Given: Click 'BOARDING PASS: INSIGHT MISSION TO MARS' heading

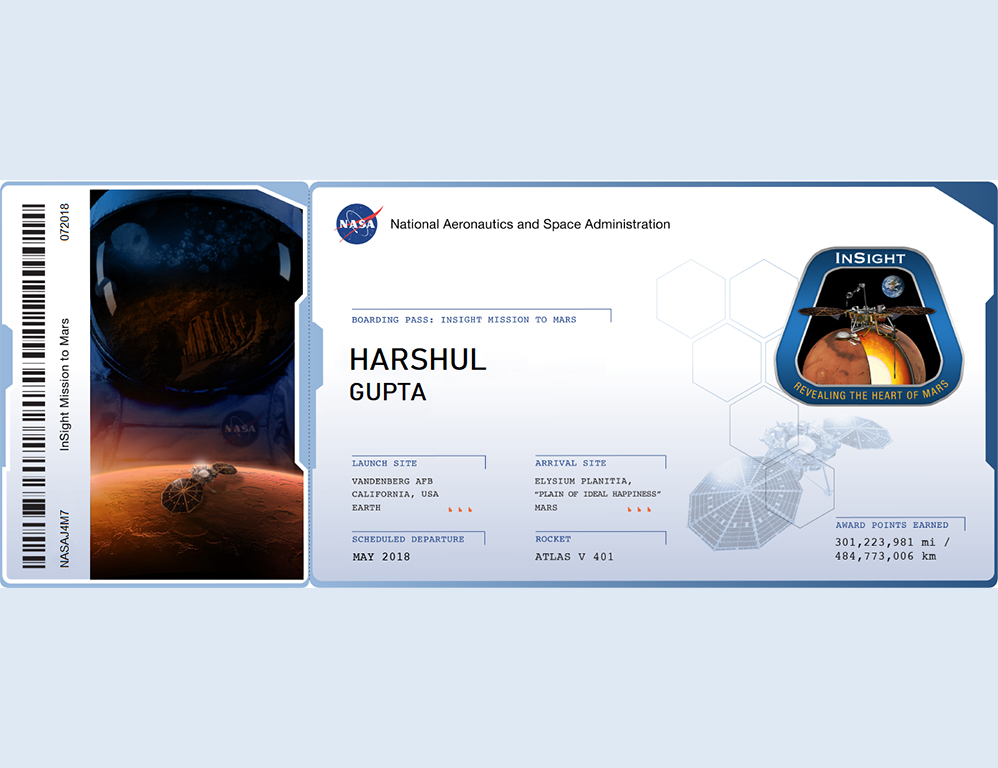Looking at the screenshot, I should (x=464, y=320).
